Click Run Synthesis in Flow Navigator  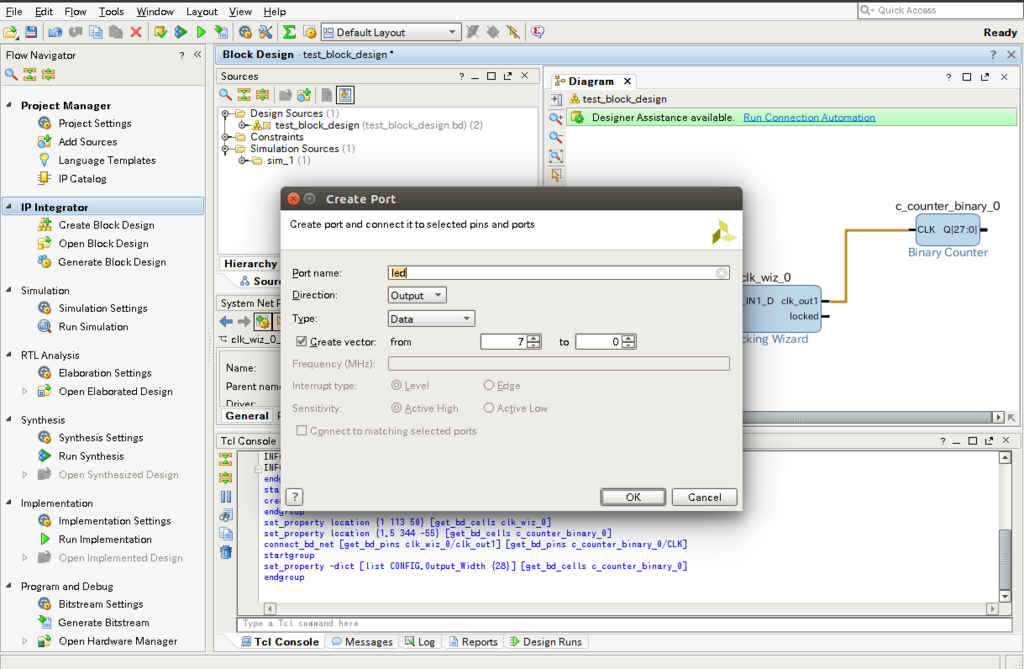[x=91, y=456]
